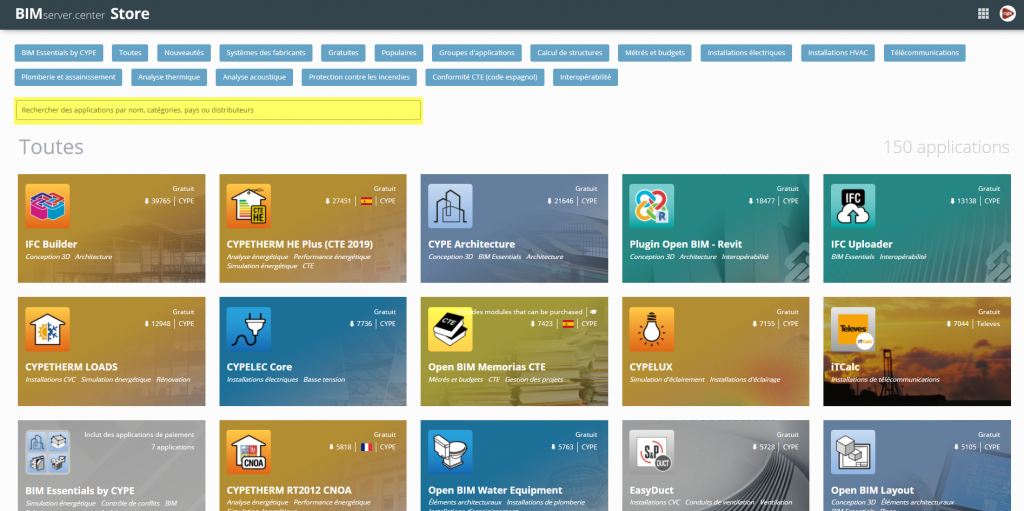
Task: Select the Gratuites category filter
Action: [x=343, y=52]
